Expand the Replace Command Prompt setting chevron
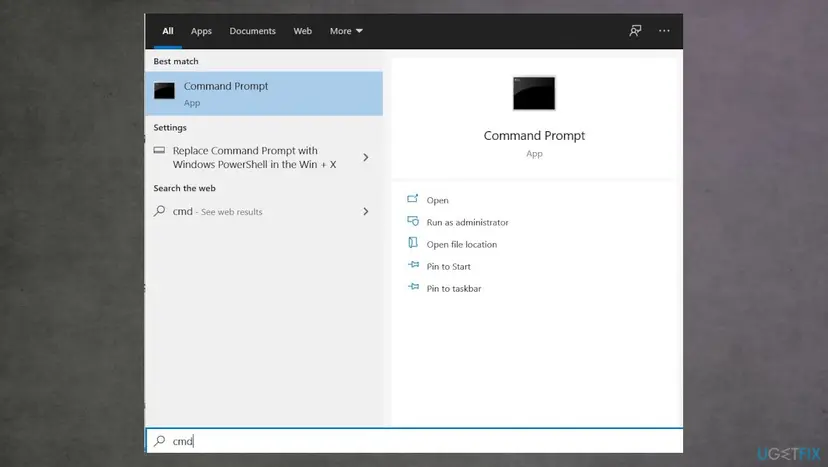Image resolution: width=828 pixels, height=467 pixels. [x=365, y=157]
